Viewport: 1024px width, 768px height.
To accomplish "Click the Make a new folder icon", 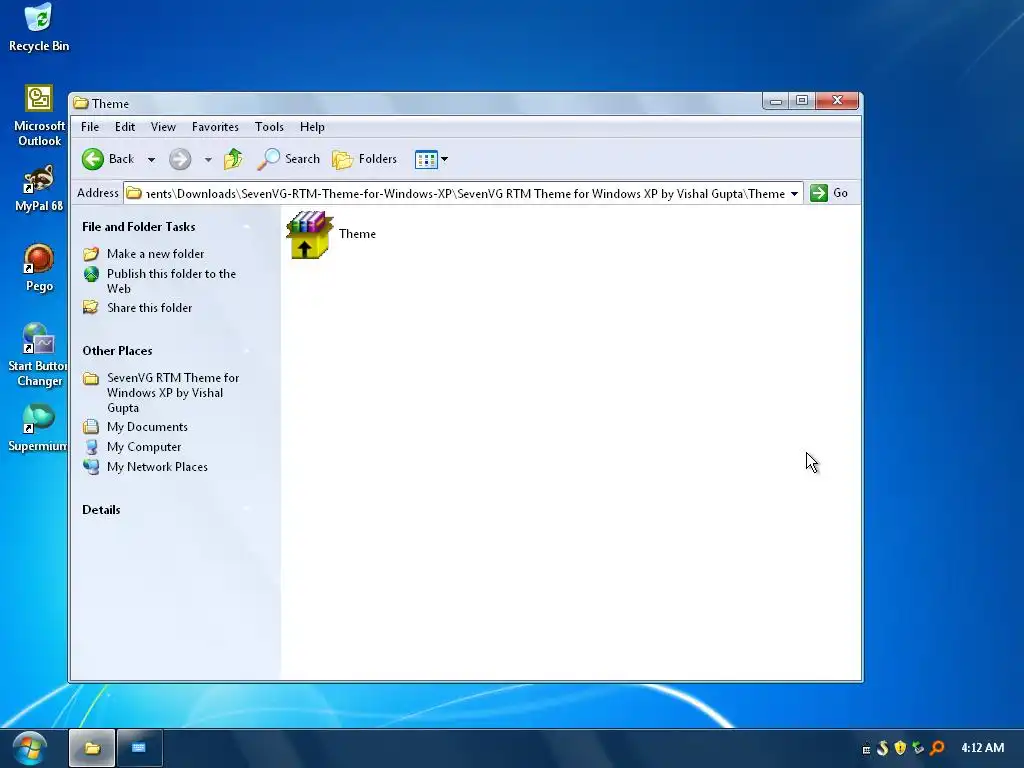I will coord(91,253).
